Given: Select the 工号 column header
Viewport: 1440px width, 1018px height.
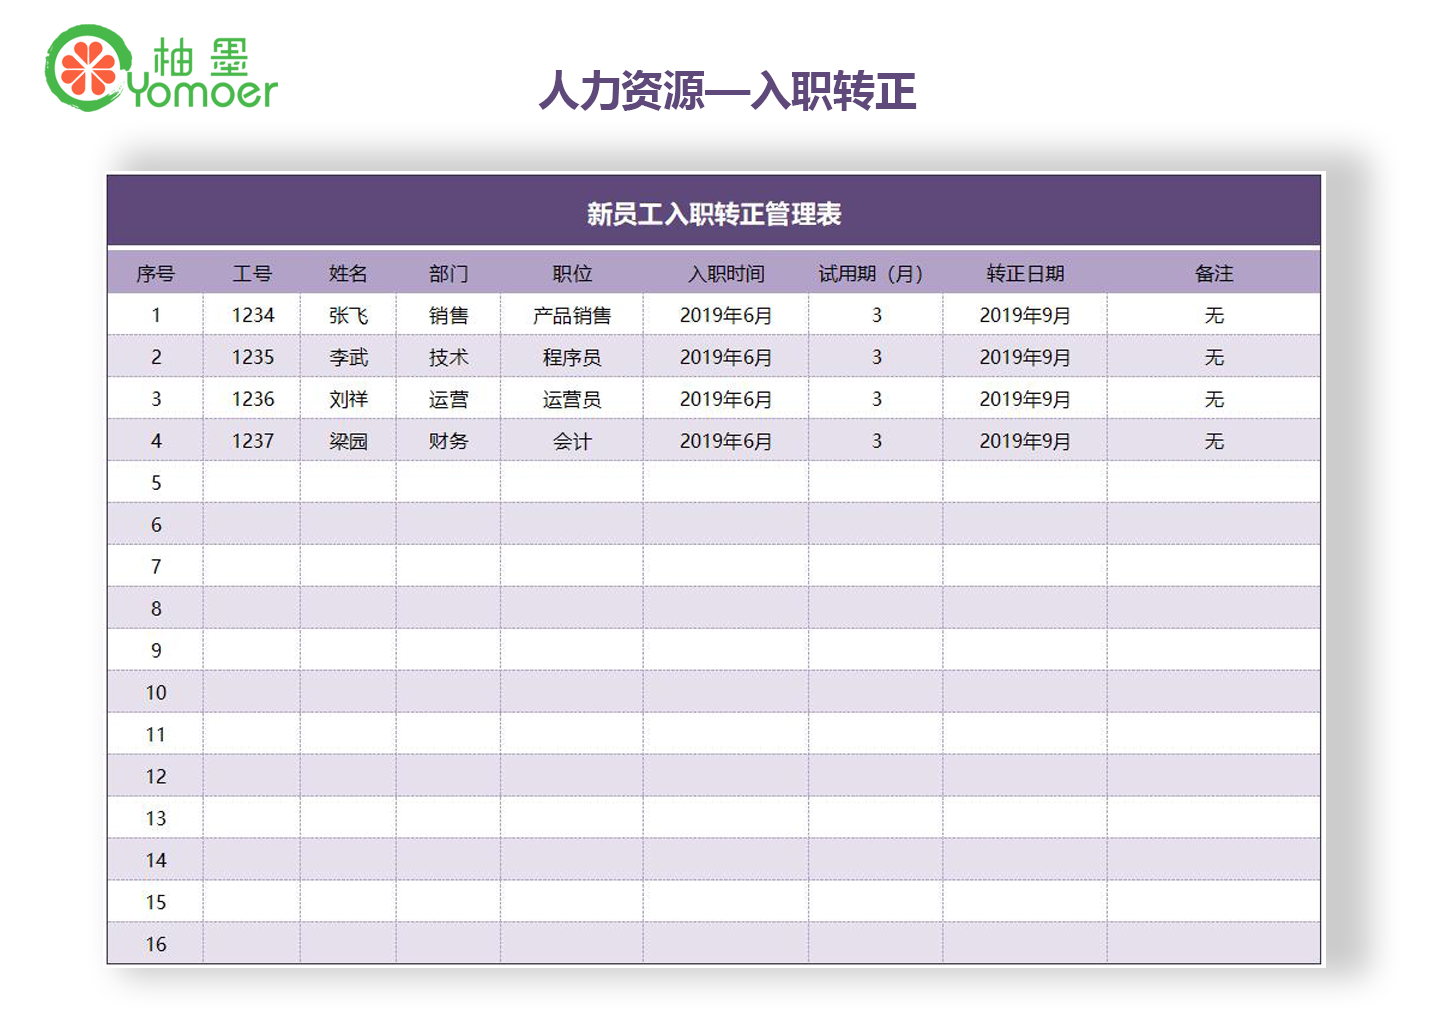Looking at the screenshot, I should (252, 273).
